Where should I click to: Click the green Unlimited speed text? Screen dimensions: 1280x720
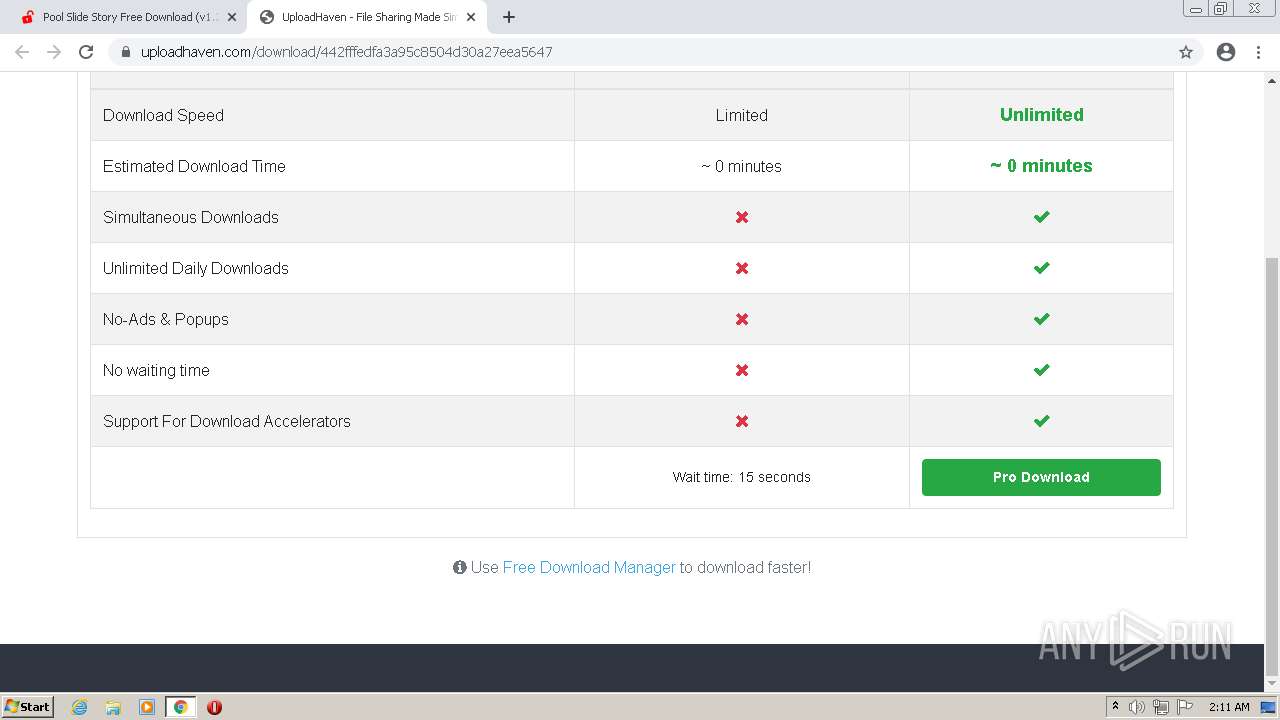[1041, 115]
